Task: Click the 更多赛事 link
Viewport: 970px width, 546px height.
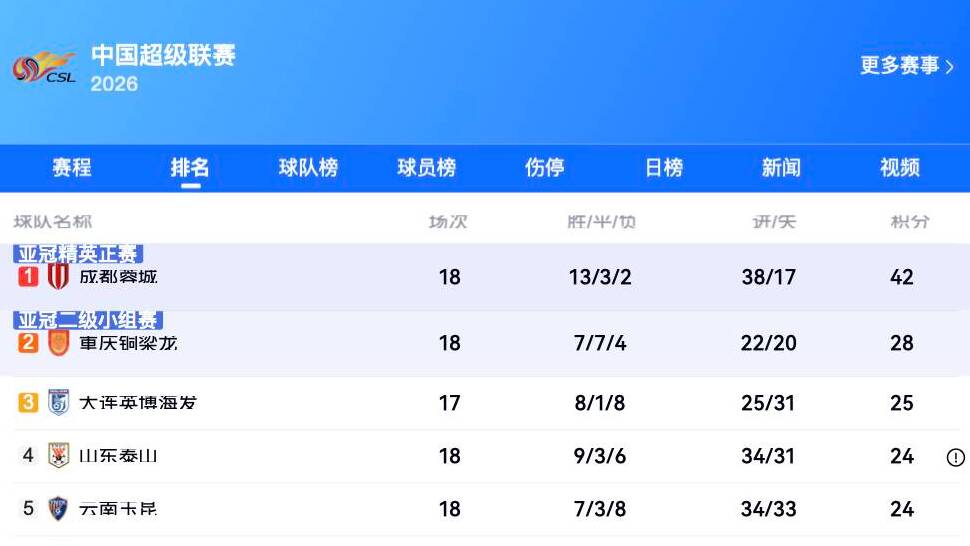Action: click(x=899, y=65)
